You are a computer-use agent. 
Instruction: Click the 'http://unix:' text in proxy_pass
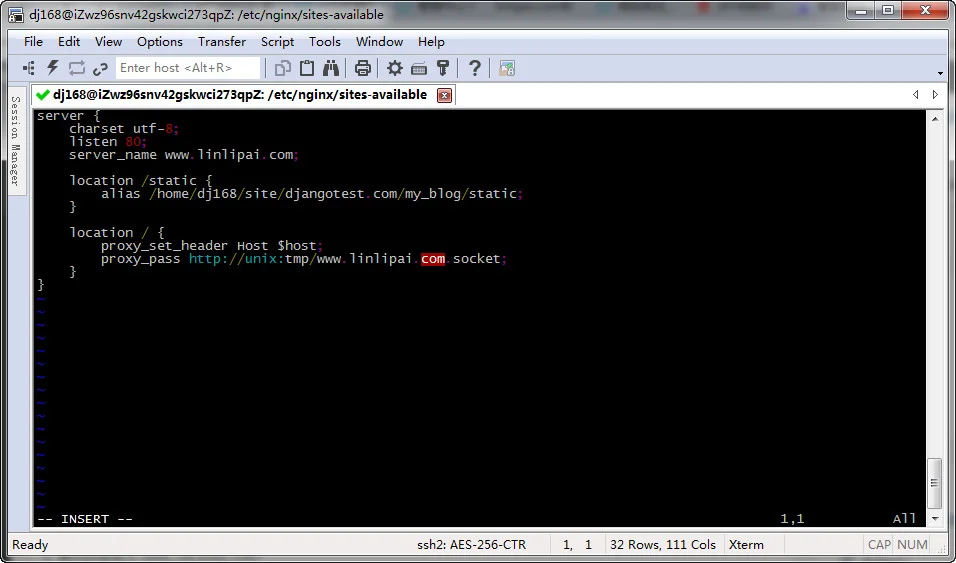(x=237, y=259)
